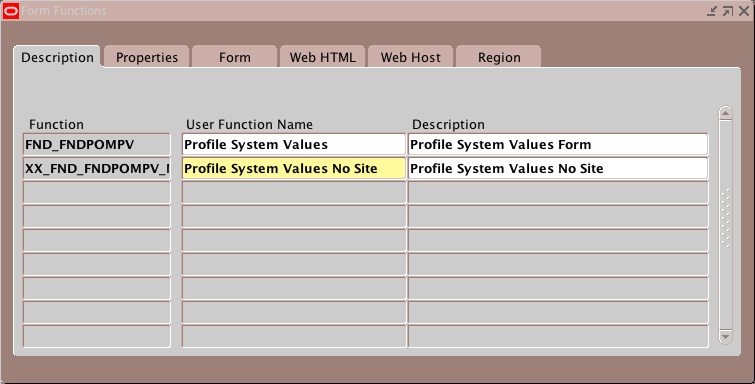Screen dimensions: 755x384
Task: Open the Oracle logo window menu icon
Action: (11, 11)
